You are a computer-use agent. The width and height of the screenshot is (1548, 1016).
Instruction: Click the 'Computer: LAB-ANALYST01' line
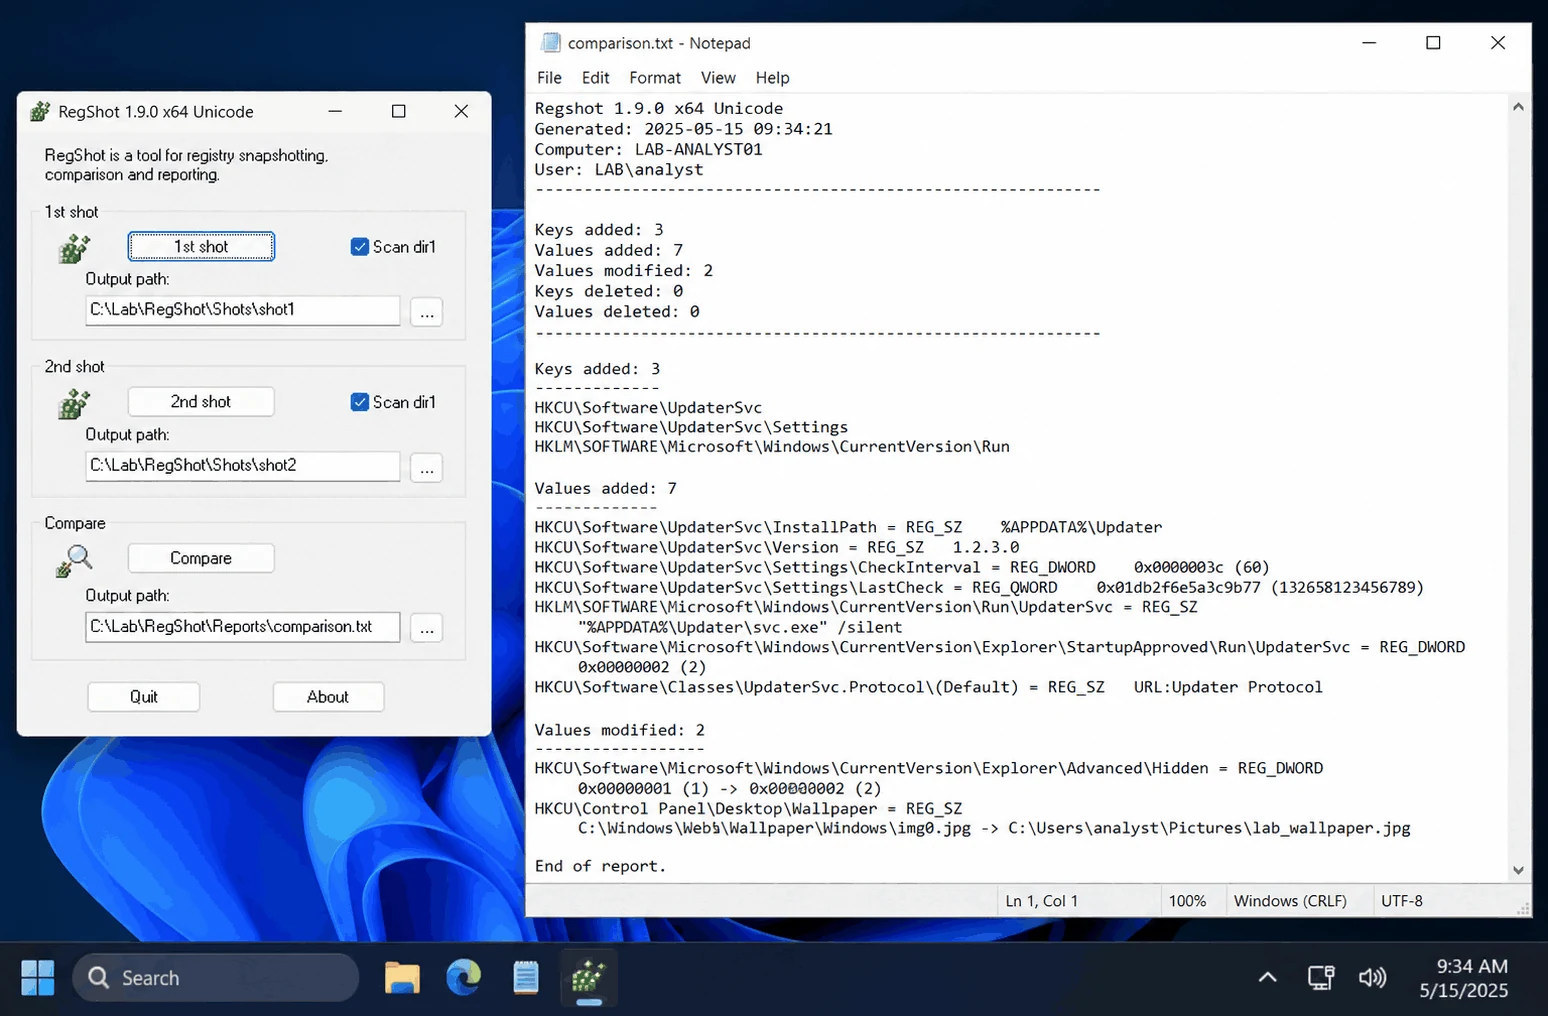click(648, 149)
